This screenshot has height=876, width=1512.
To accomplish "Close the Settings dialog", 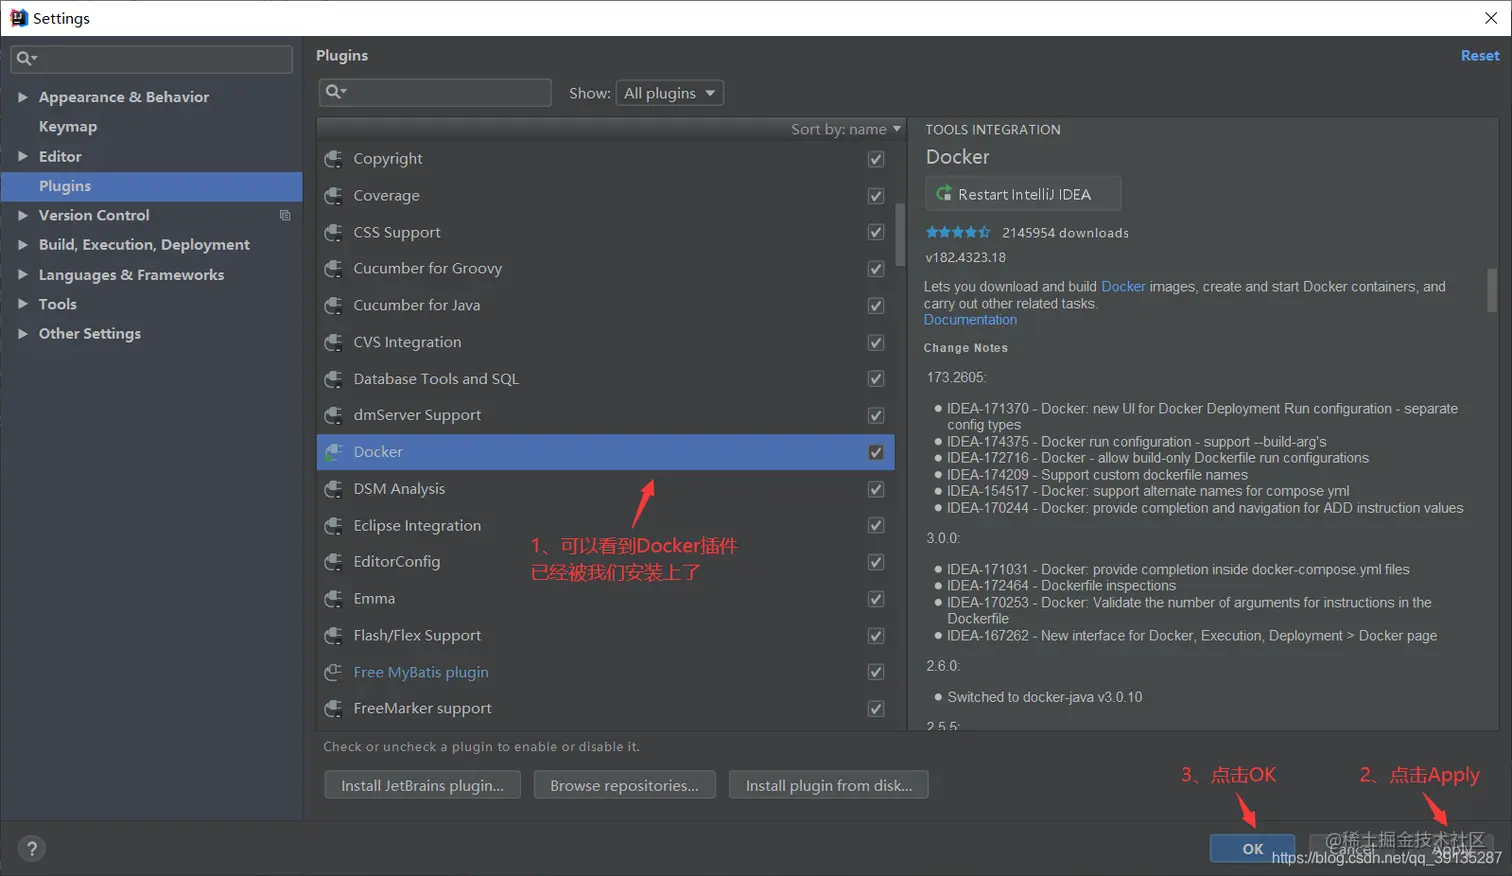I will (1490, 18).
